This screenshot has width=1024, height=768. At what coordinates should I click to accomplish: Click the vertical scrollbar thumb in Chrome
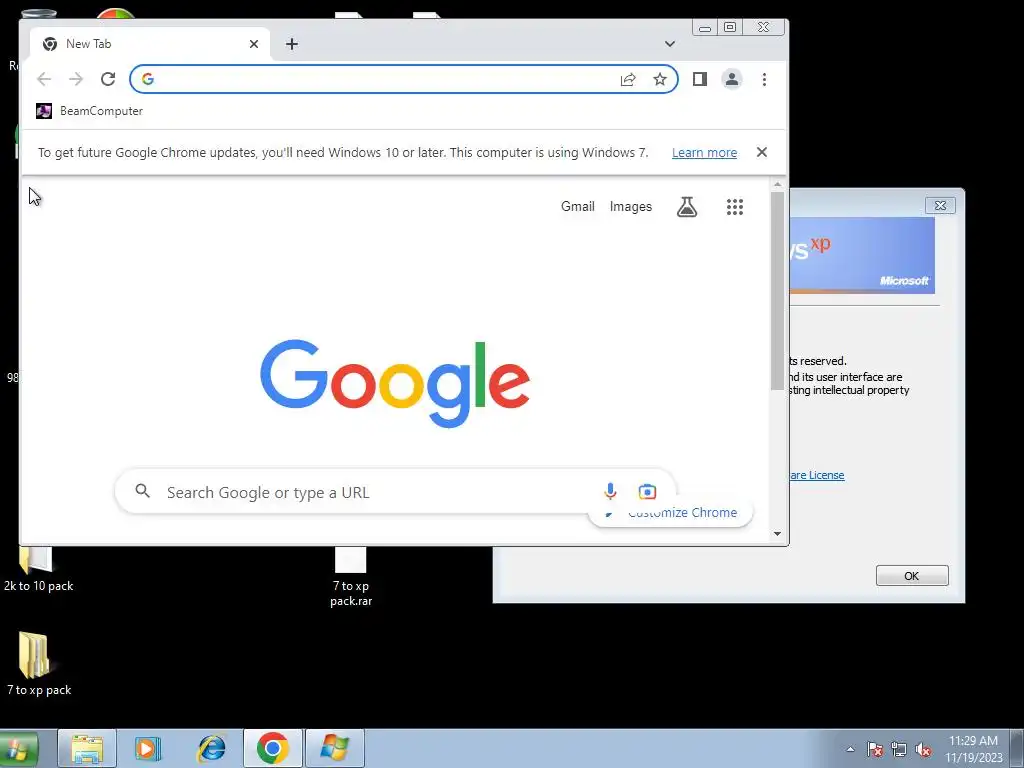tap(777, 291)
